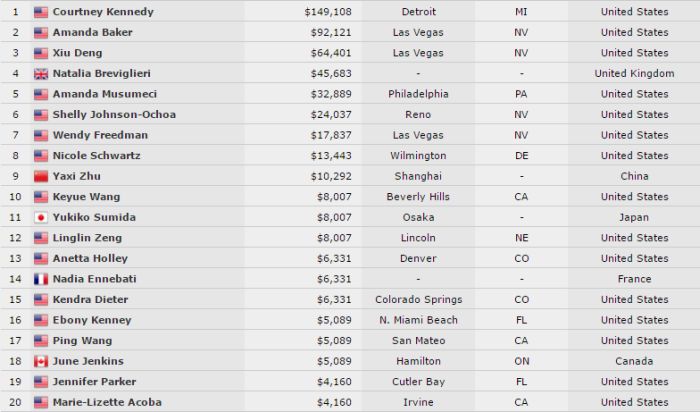Open Keyue Wang's player page

[86, 197]
